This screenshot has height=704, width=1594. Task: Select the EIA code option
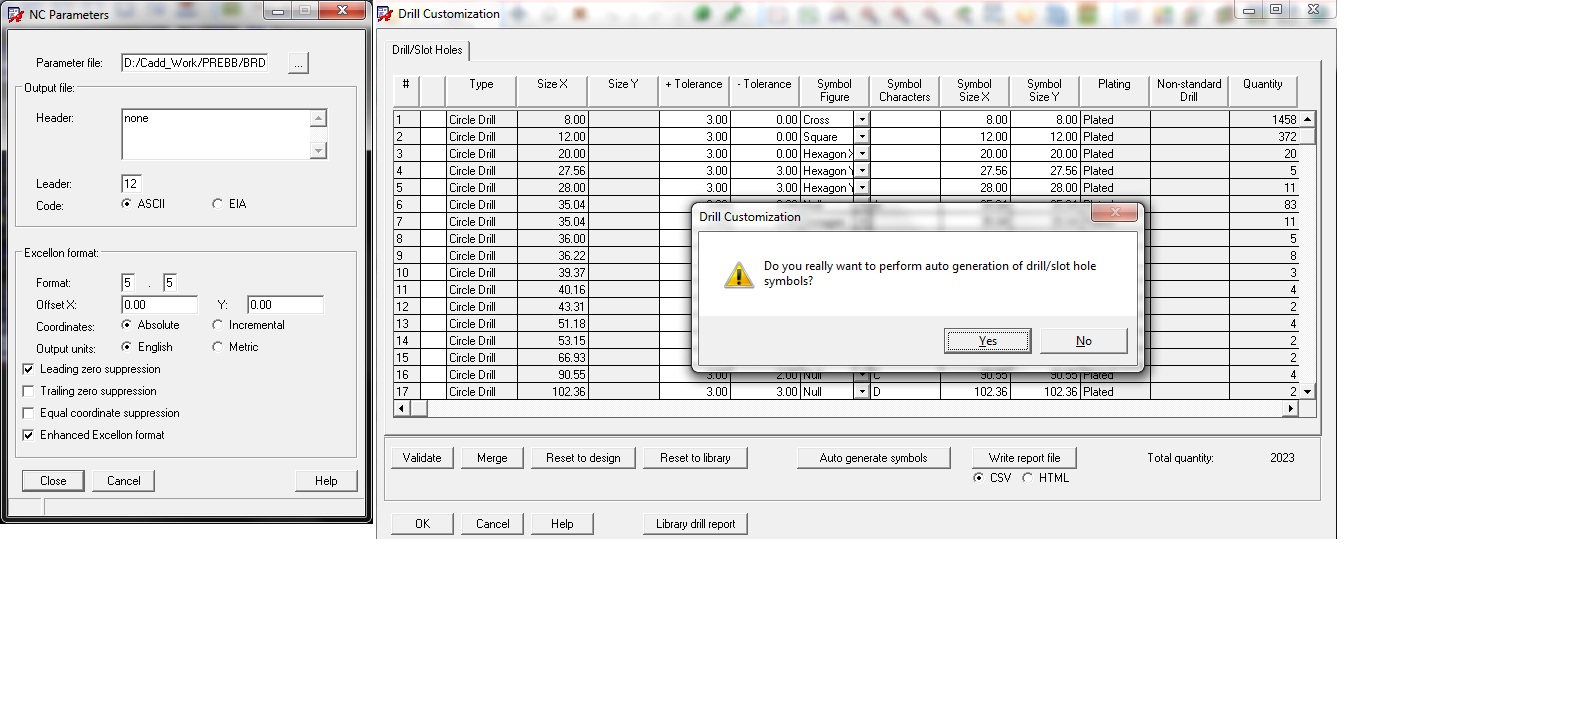pos(217,204)
